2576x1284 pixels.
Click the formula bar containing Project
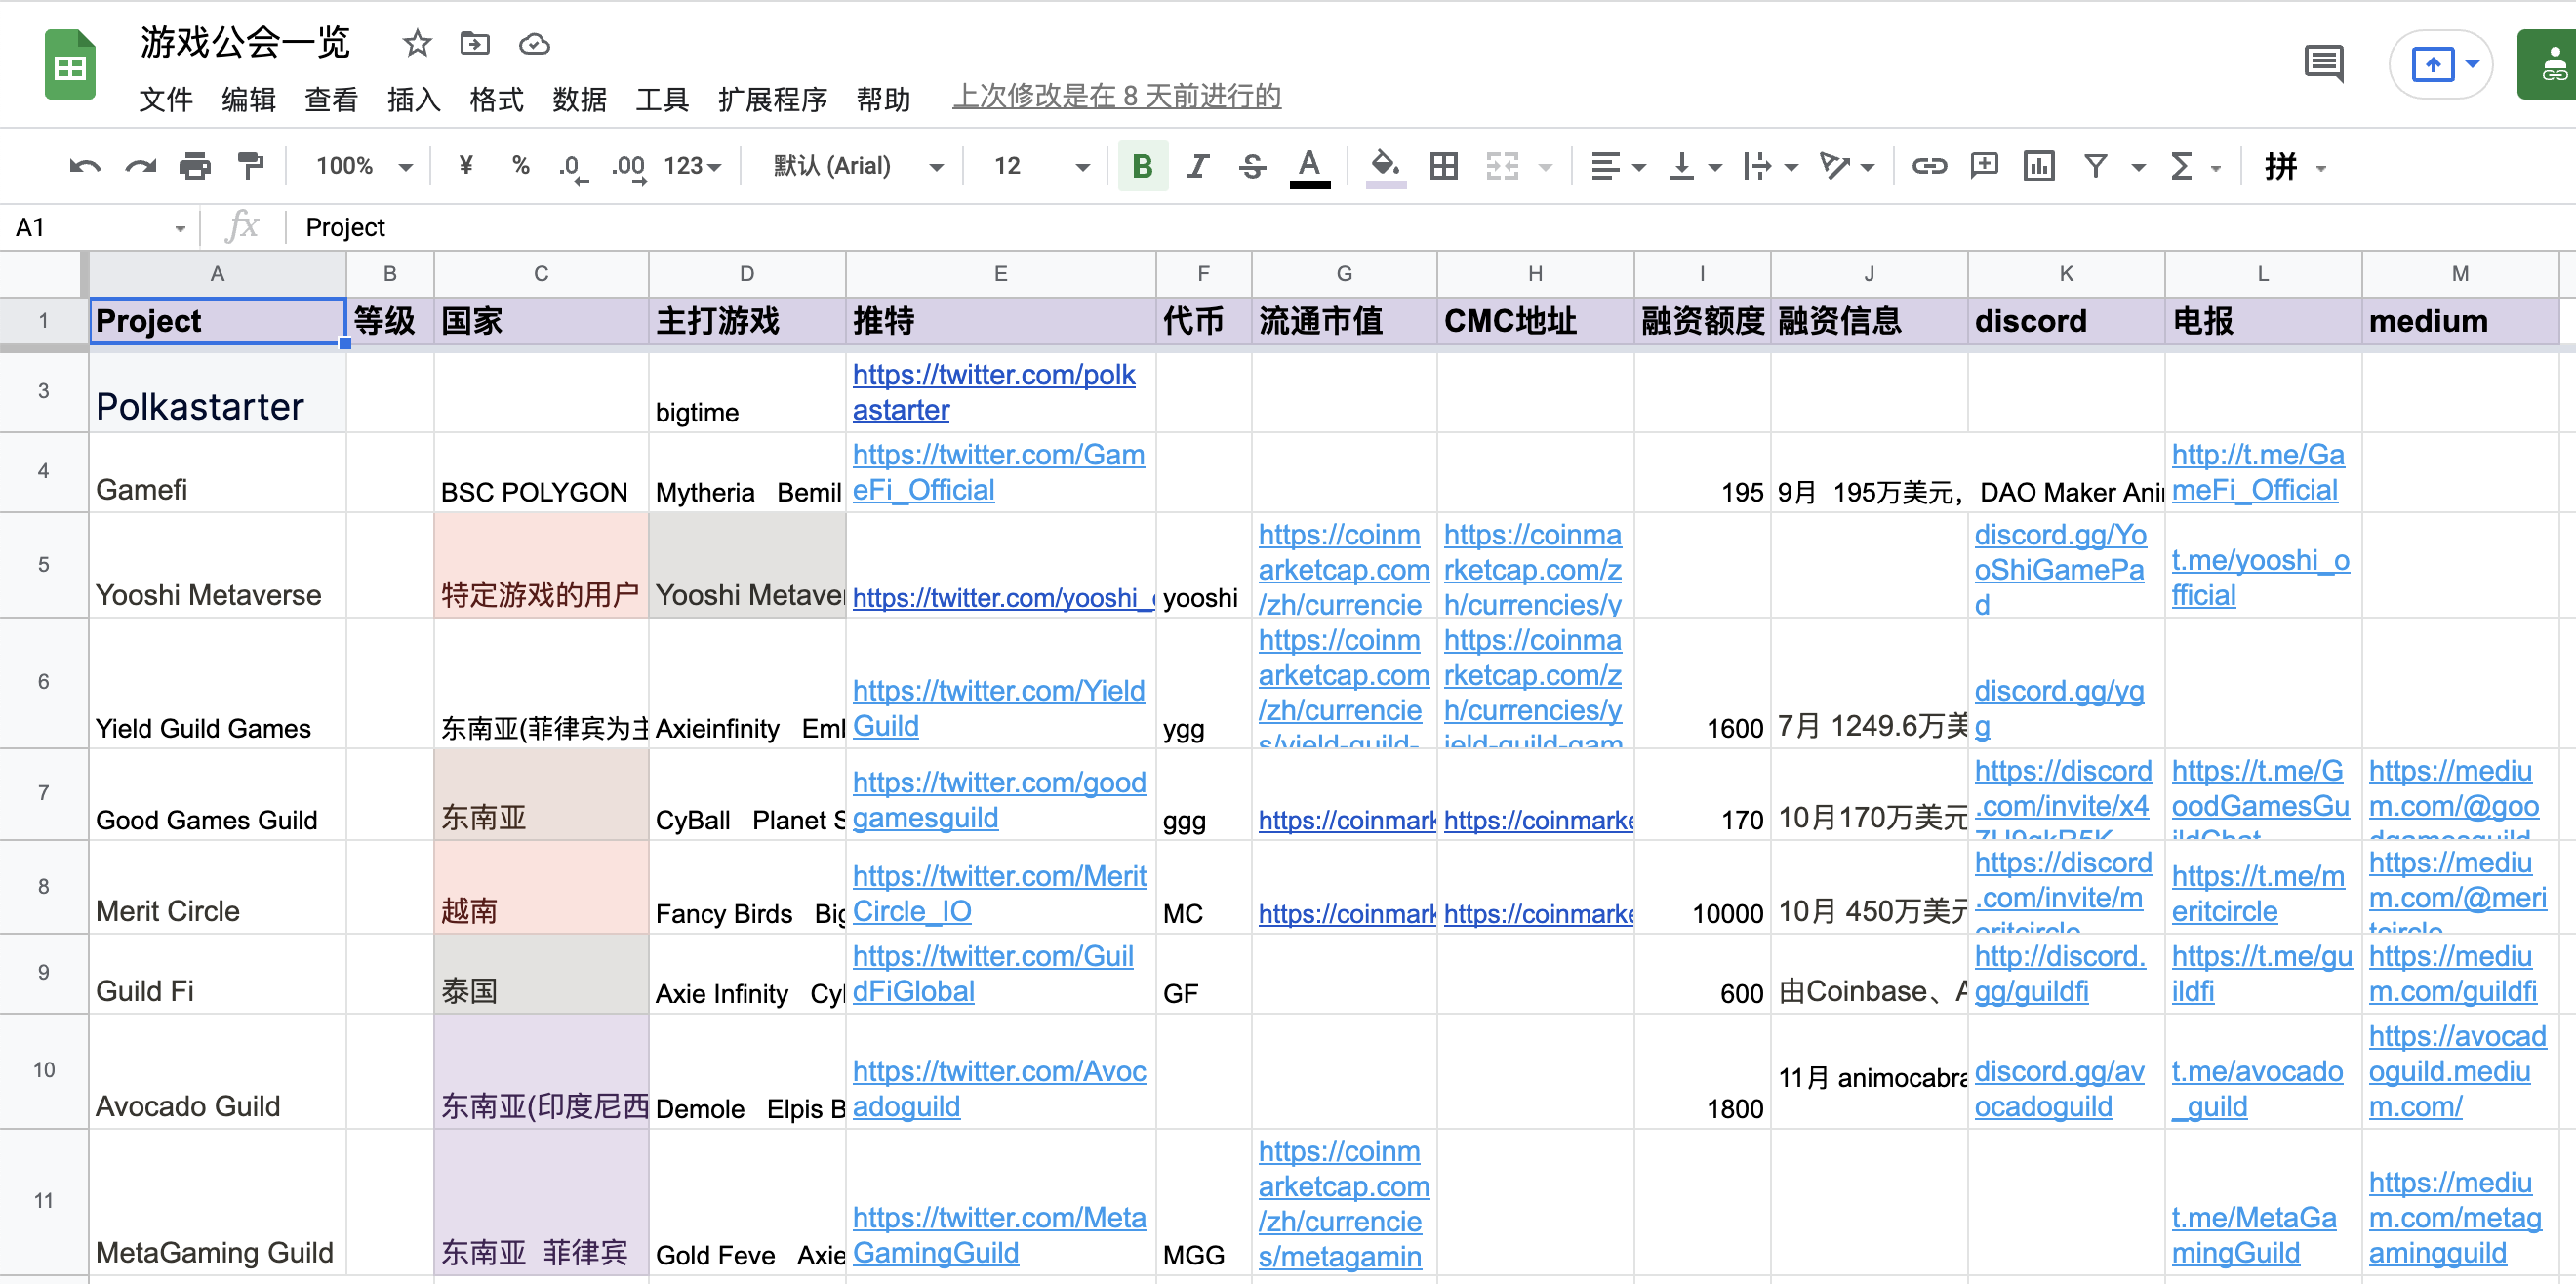[1430, 227]
